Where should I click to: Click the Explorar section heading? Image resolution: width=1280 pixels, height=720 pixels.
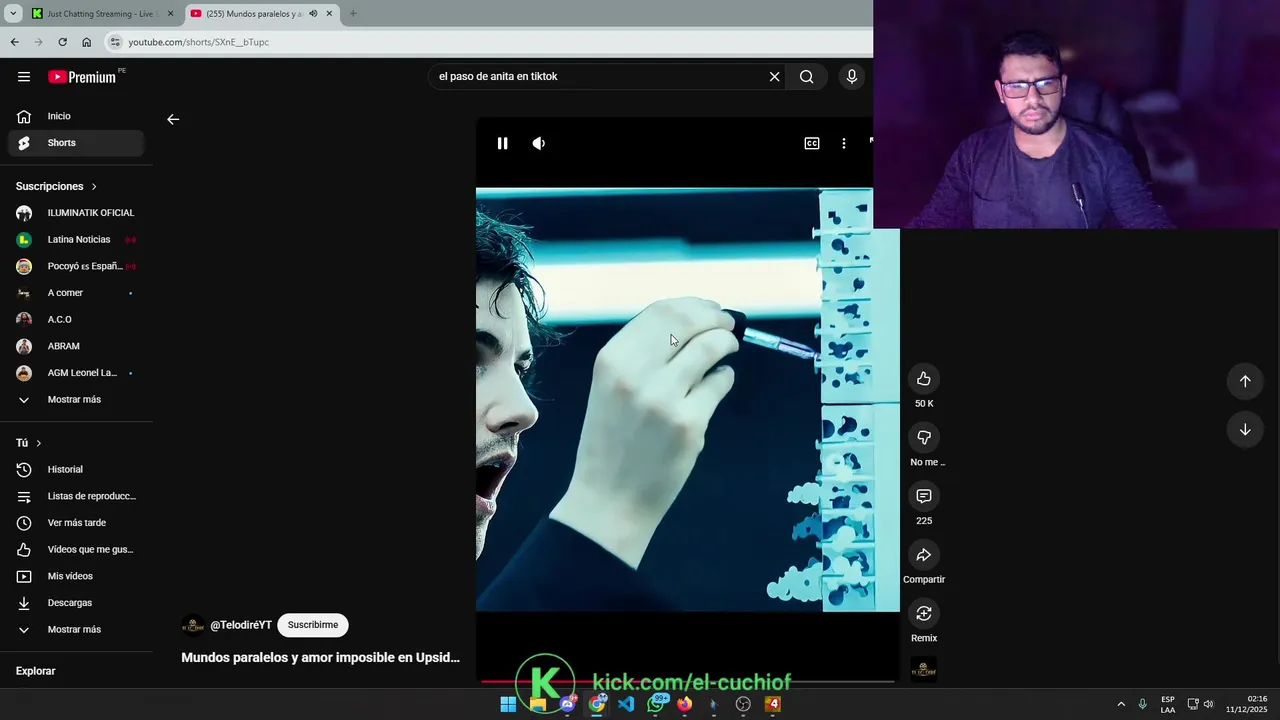[x=35, y=671]
